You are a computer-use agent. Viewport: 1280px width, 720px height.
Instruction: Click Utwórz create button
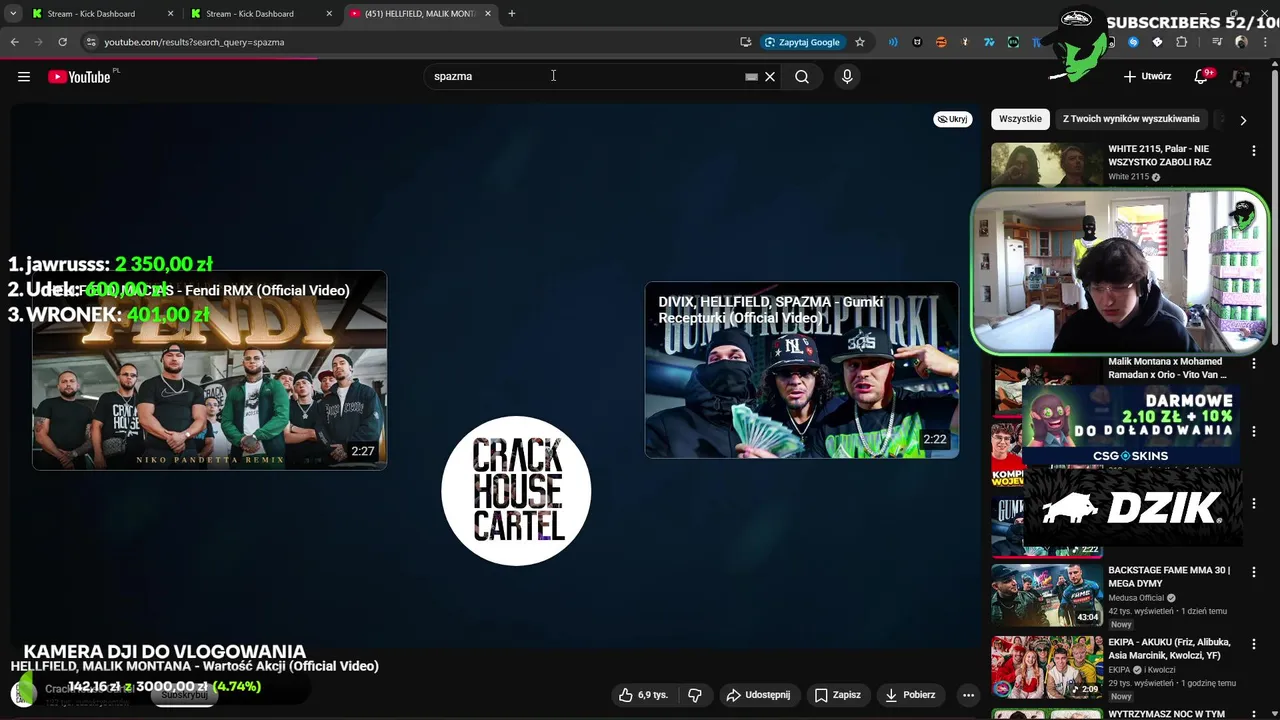[x=1147, y=76]
